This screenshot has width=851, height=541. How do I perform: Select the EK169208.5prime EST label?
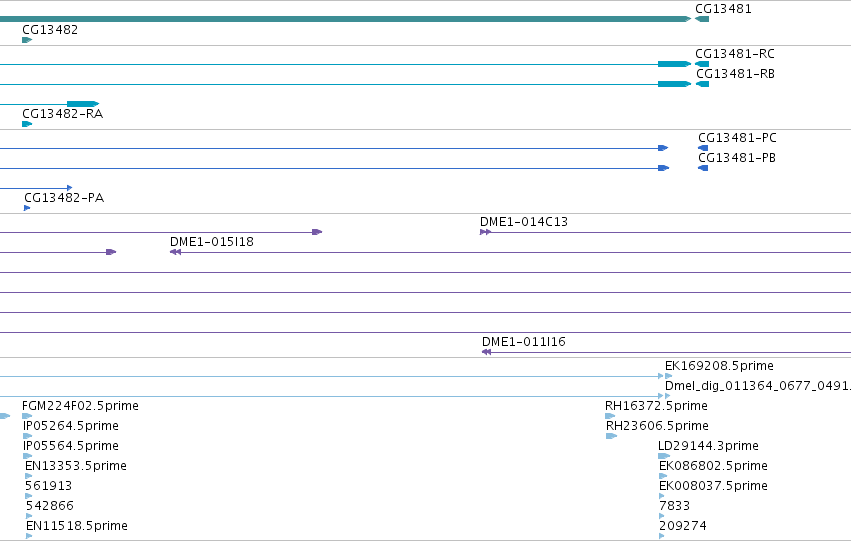click(719, 366)
